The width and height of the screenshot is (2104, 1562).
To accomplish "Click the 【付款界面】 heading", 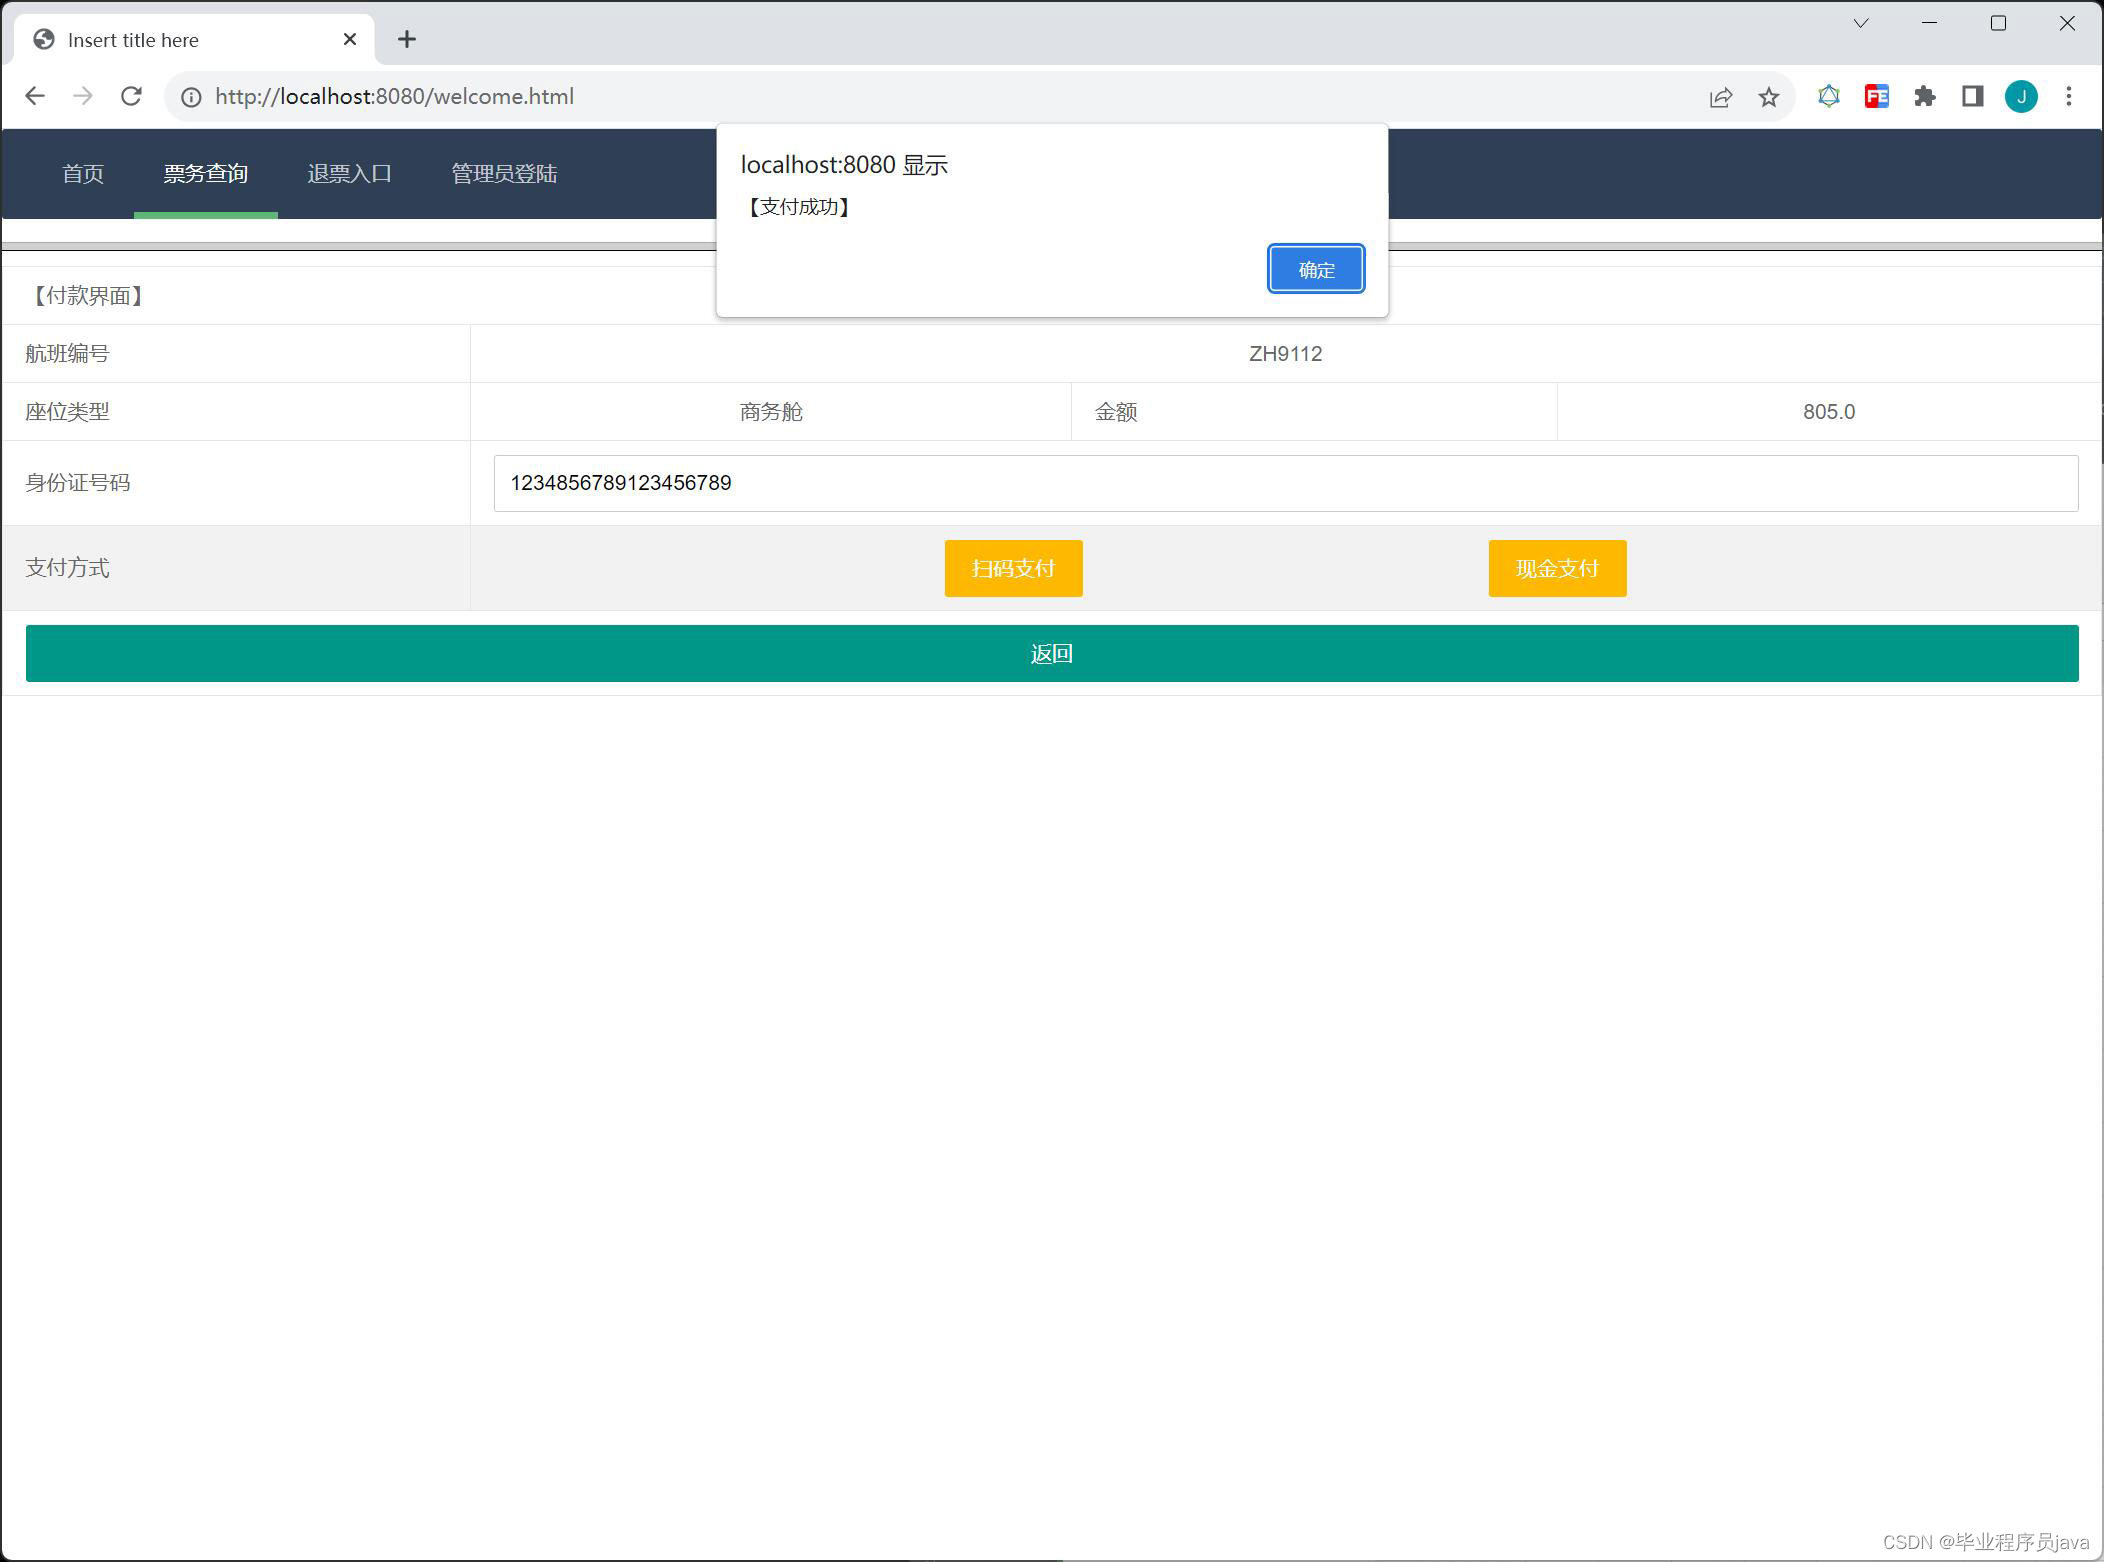I will tap(89, 296).
